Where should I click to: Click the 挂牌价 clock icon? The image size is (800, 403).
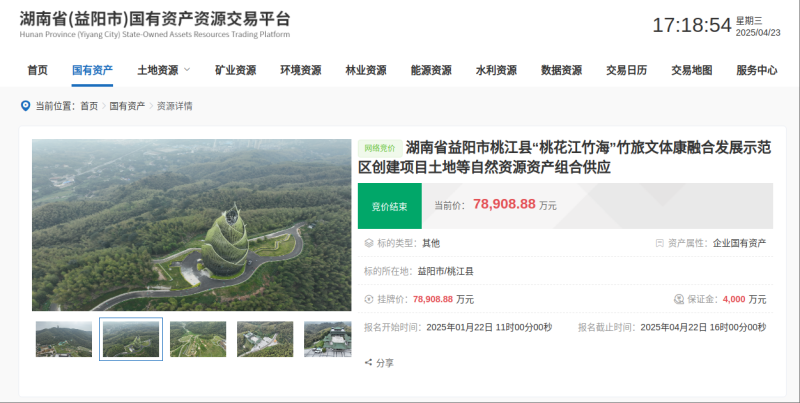click(x=369, y=299)
